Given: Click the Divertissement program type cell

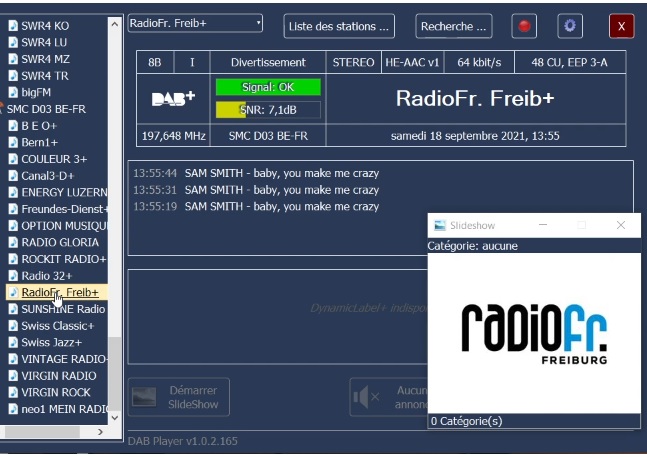Looking at the screenshot, I should coord(268,62).
